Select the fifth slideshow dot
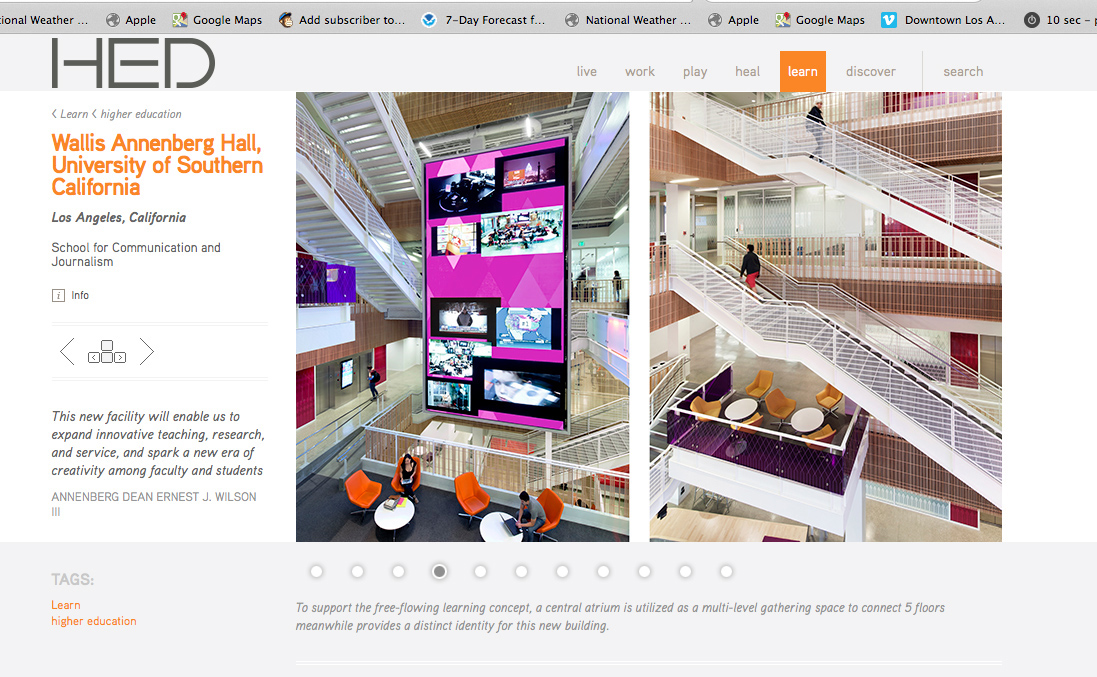Image resolution: width=1097 pixels, height=677 pixels. coord(480,571)
